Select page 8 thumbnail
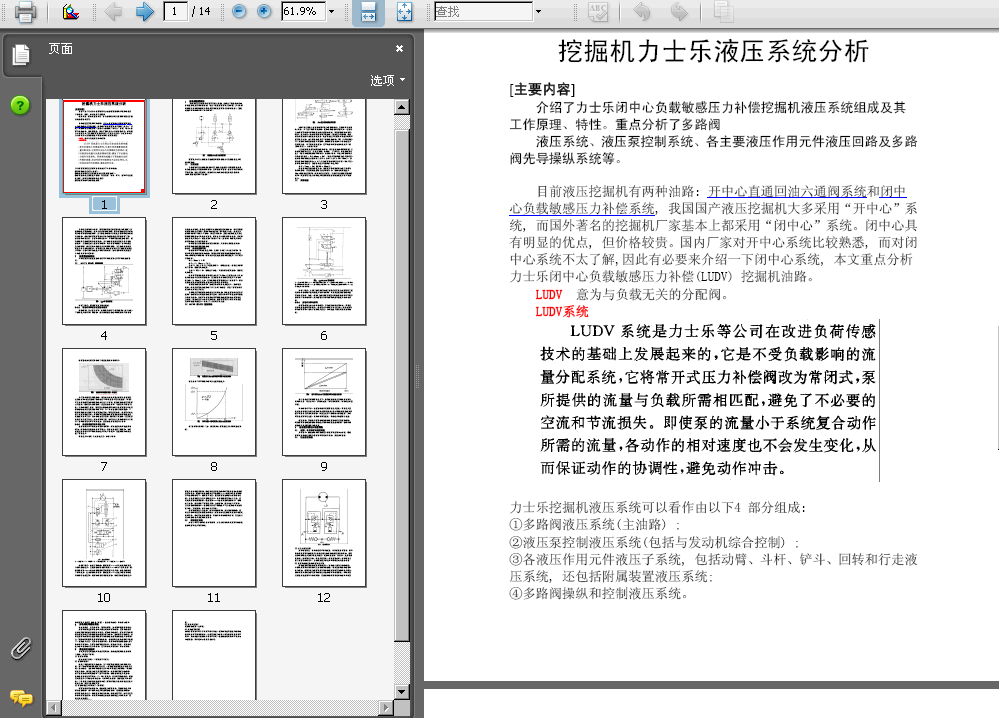Screen dimensions: 999x718 pos(214,402)
